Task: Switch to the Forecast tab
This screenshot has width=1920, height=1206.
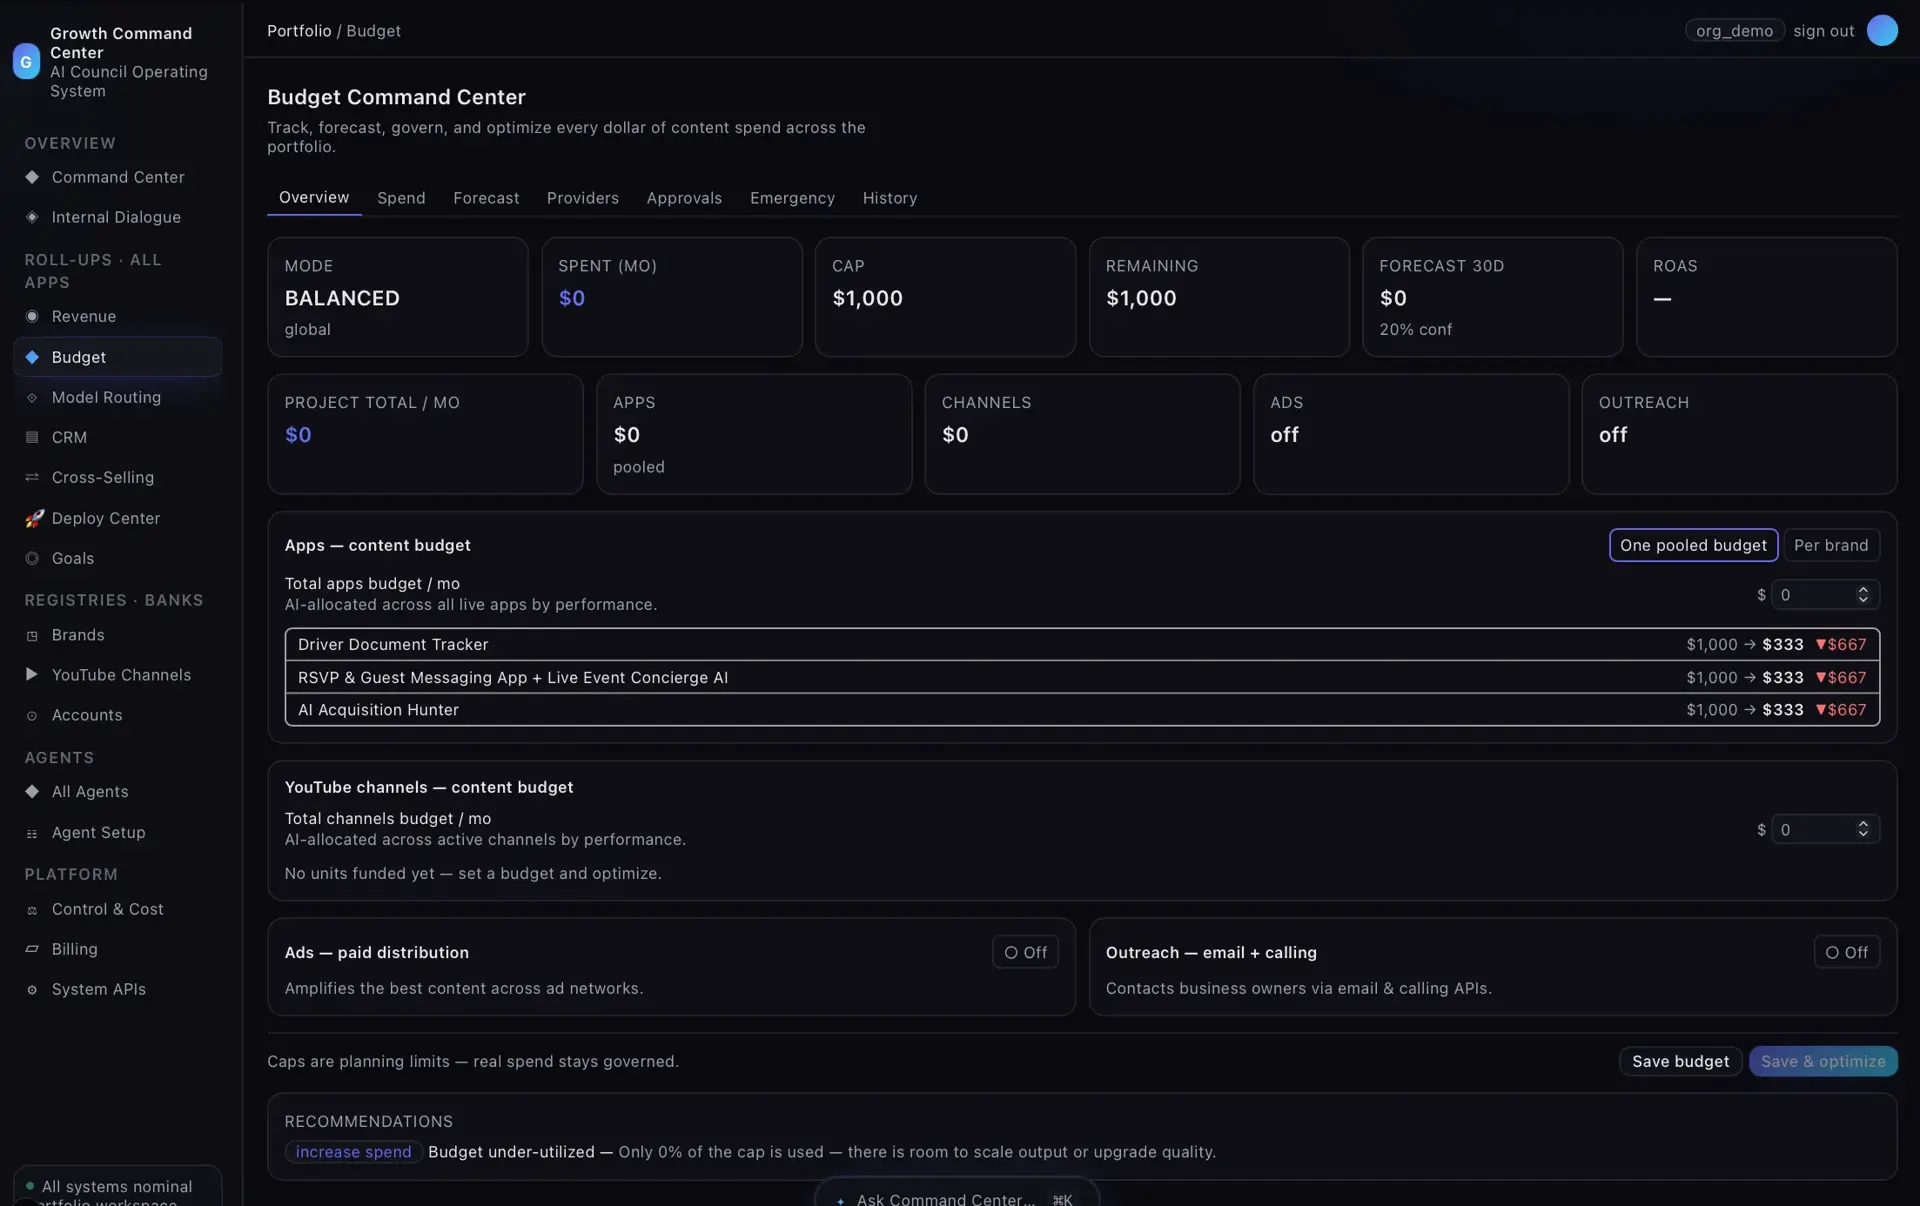Action: (x=486, y=198)
